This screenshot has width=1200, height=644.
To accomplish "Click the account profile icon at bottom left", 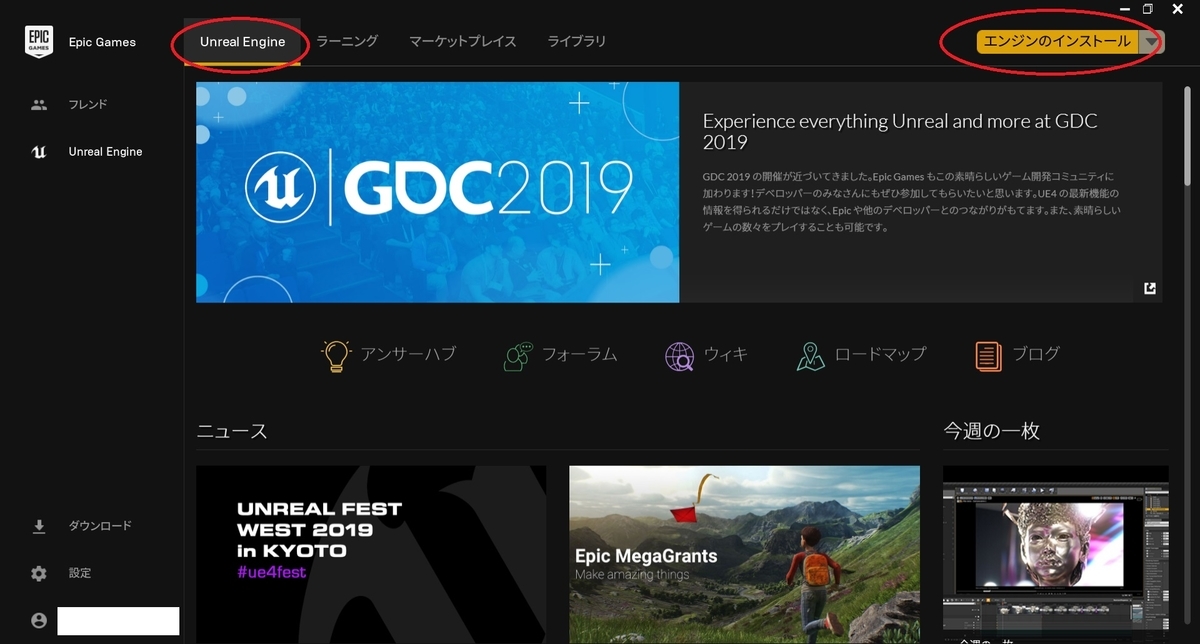I will 38,620.
